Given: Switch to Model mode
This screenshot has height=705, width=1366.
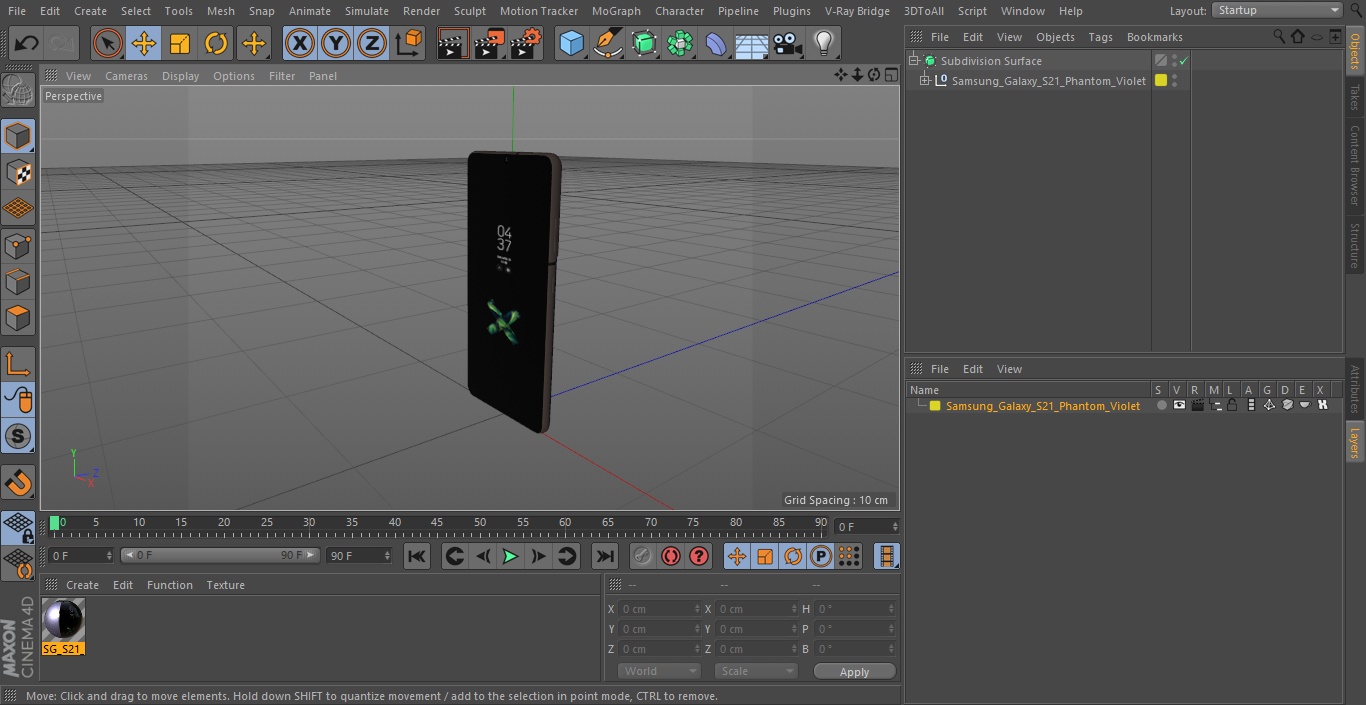Looking at the screenshot, I should tap(18, 135).
